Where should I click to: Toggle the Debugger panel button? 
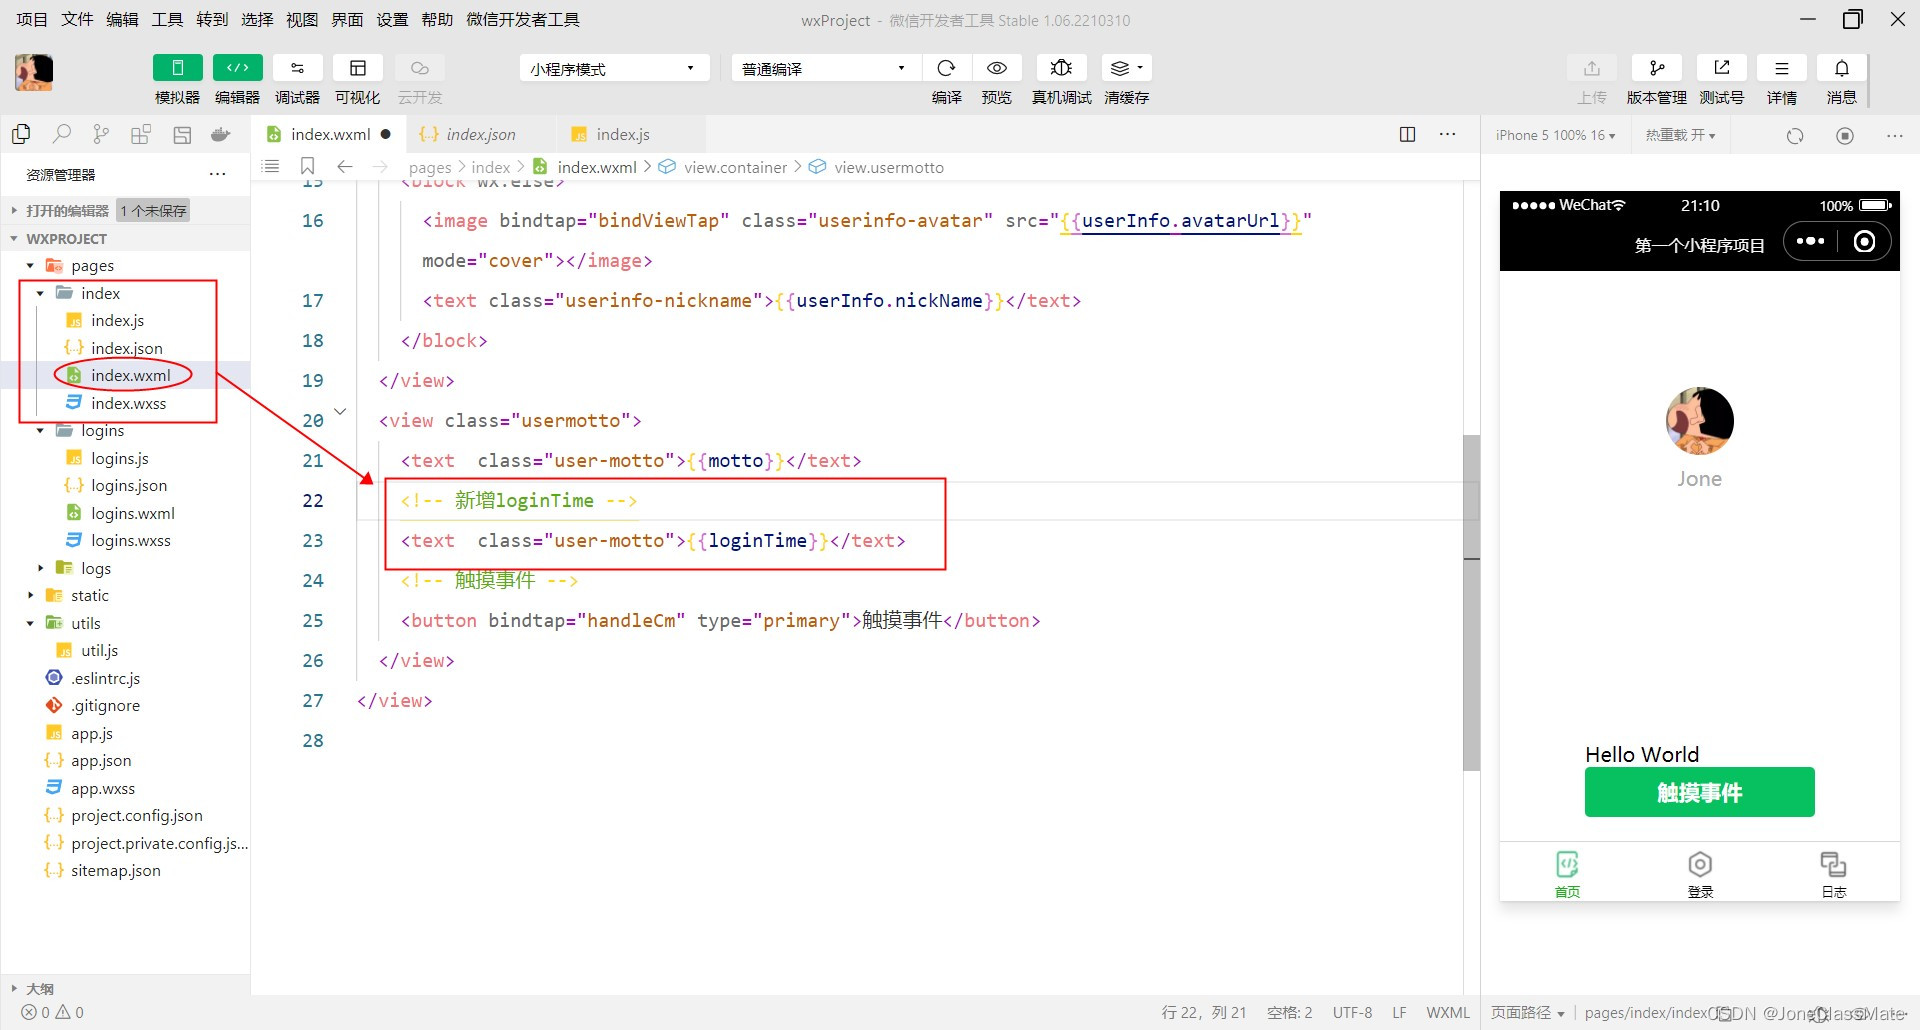coord(298,68)
